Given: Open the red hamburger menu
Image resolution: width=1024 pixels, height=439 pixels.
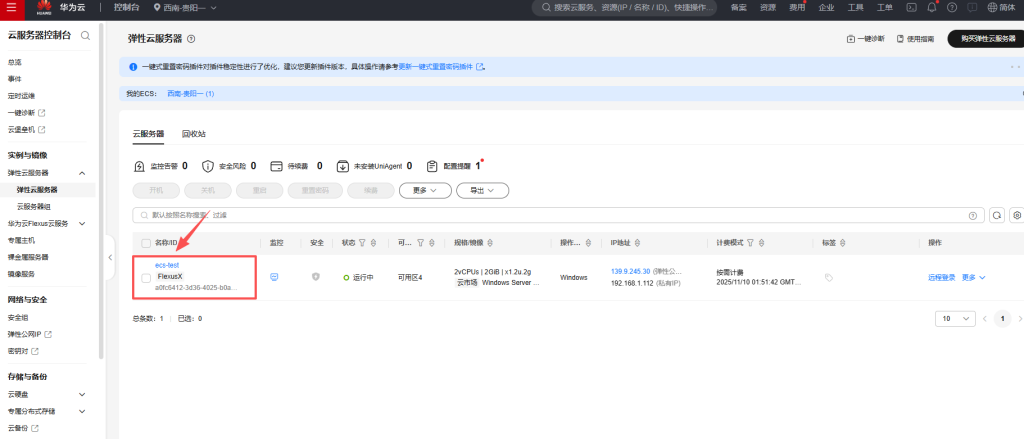Looking at the screenshot, I should (12, 7).
